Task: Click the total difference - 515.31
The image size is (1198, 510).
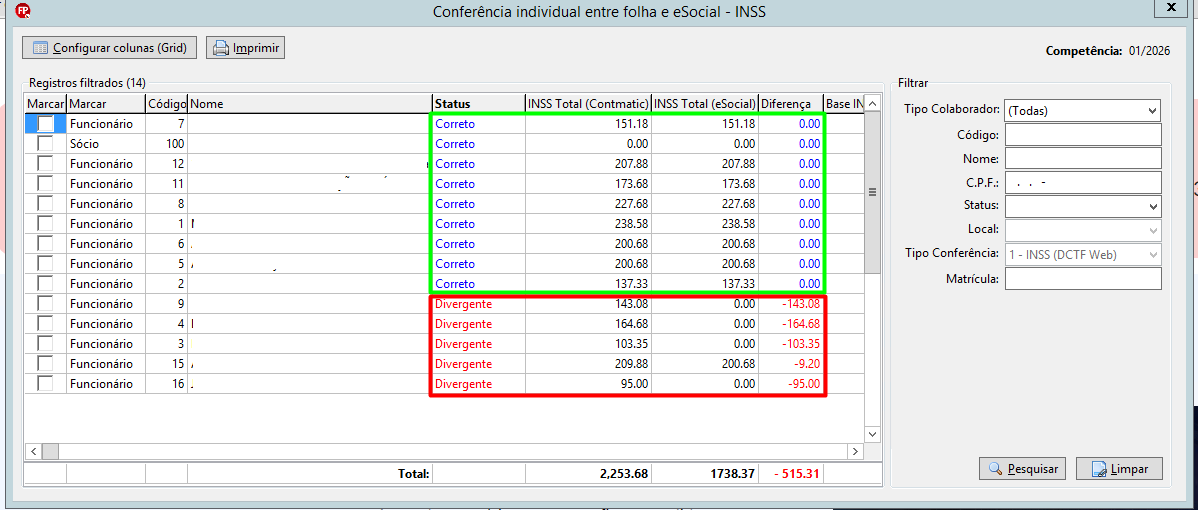Action: 795,474
